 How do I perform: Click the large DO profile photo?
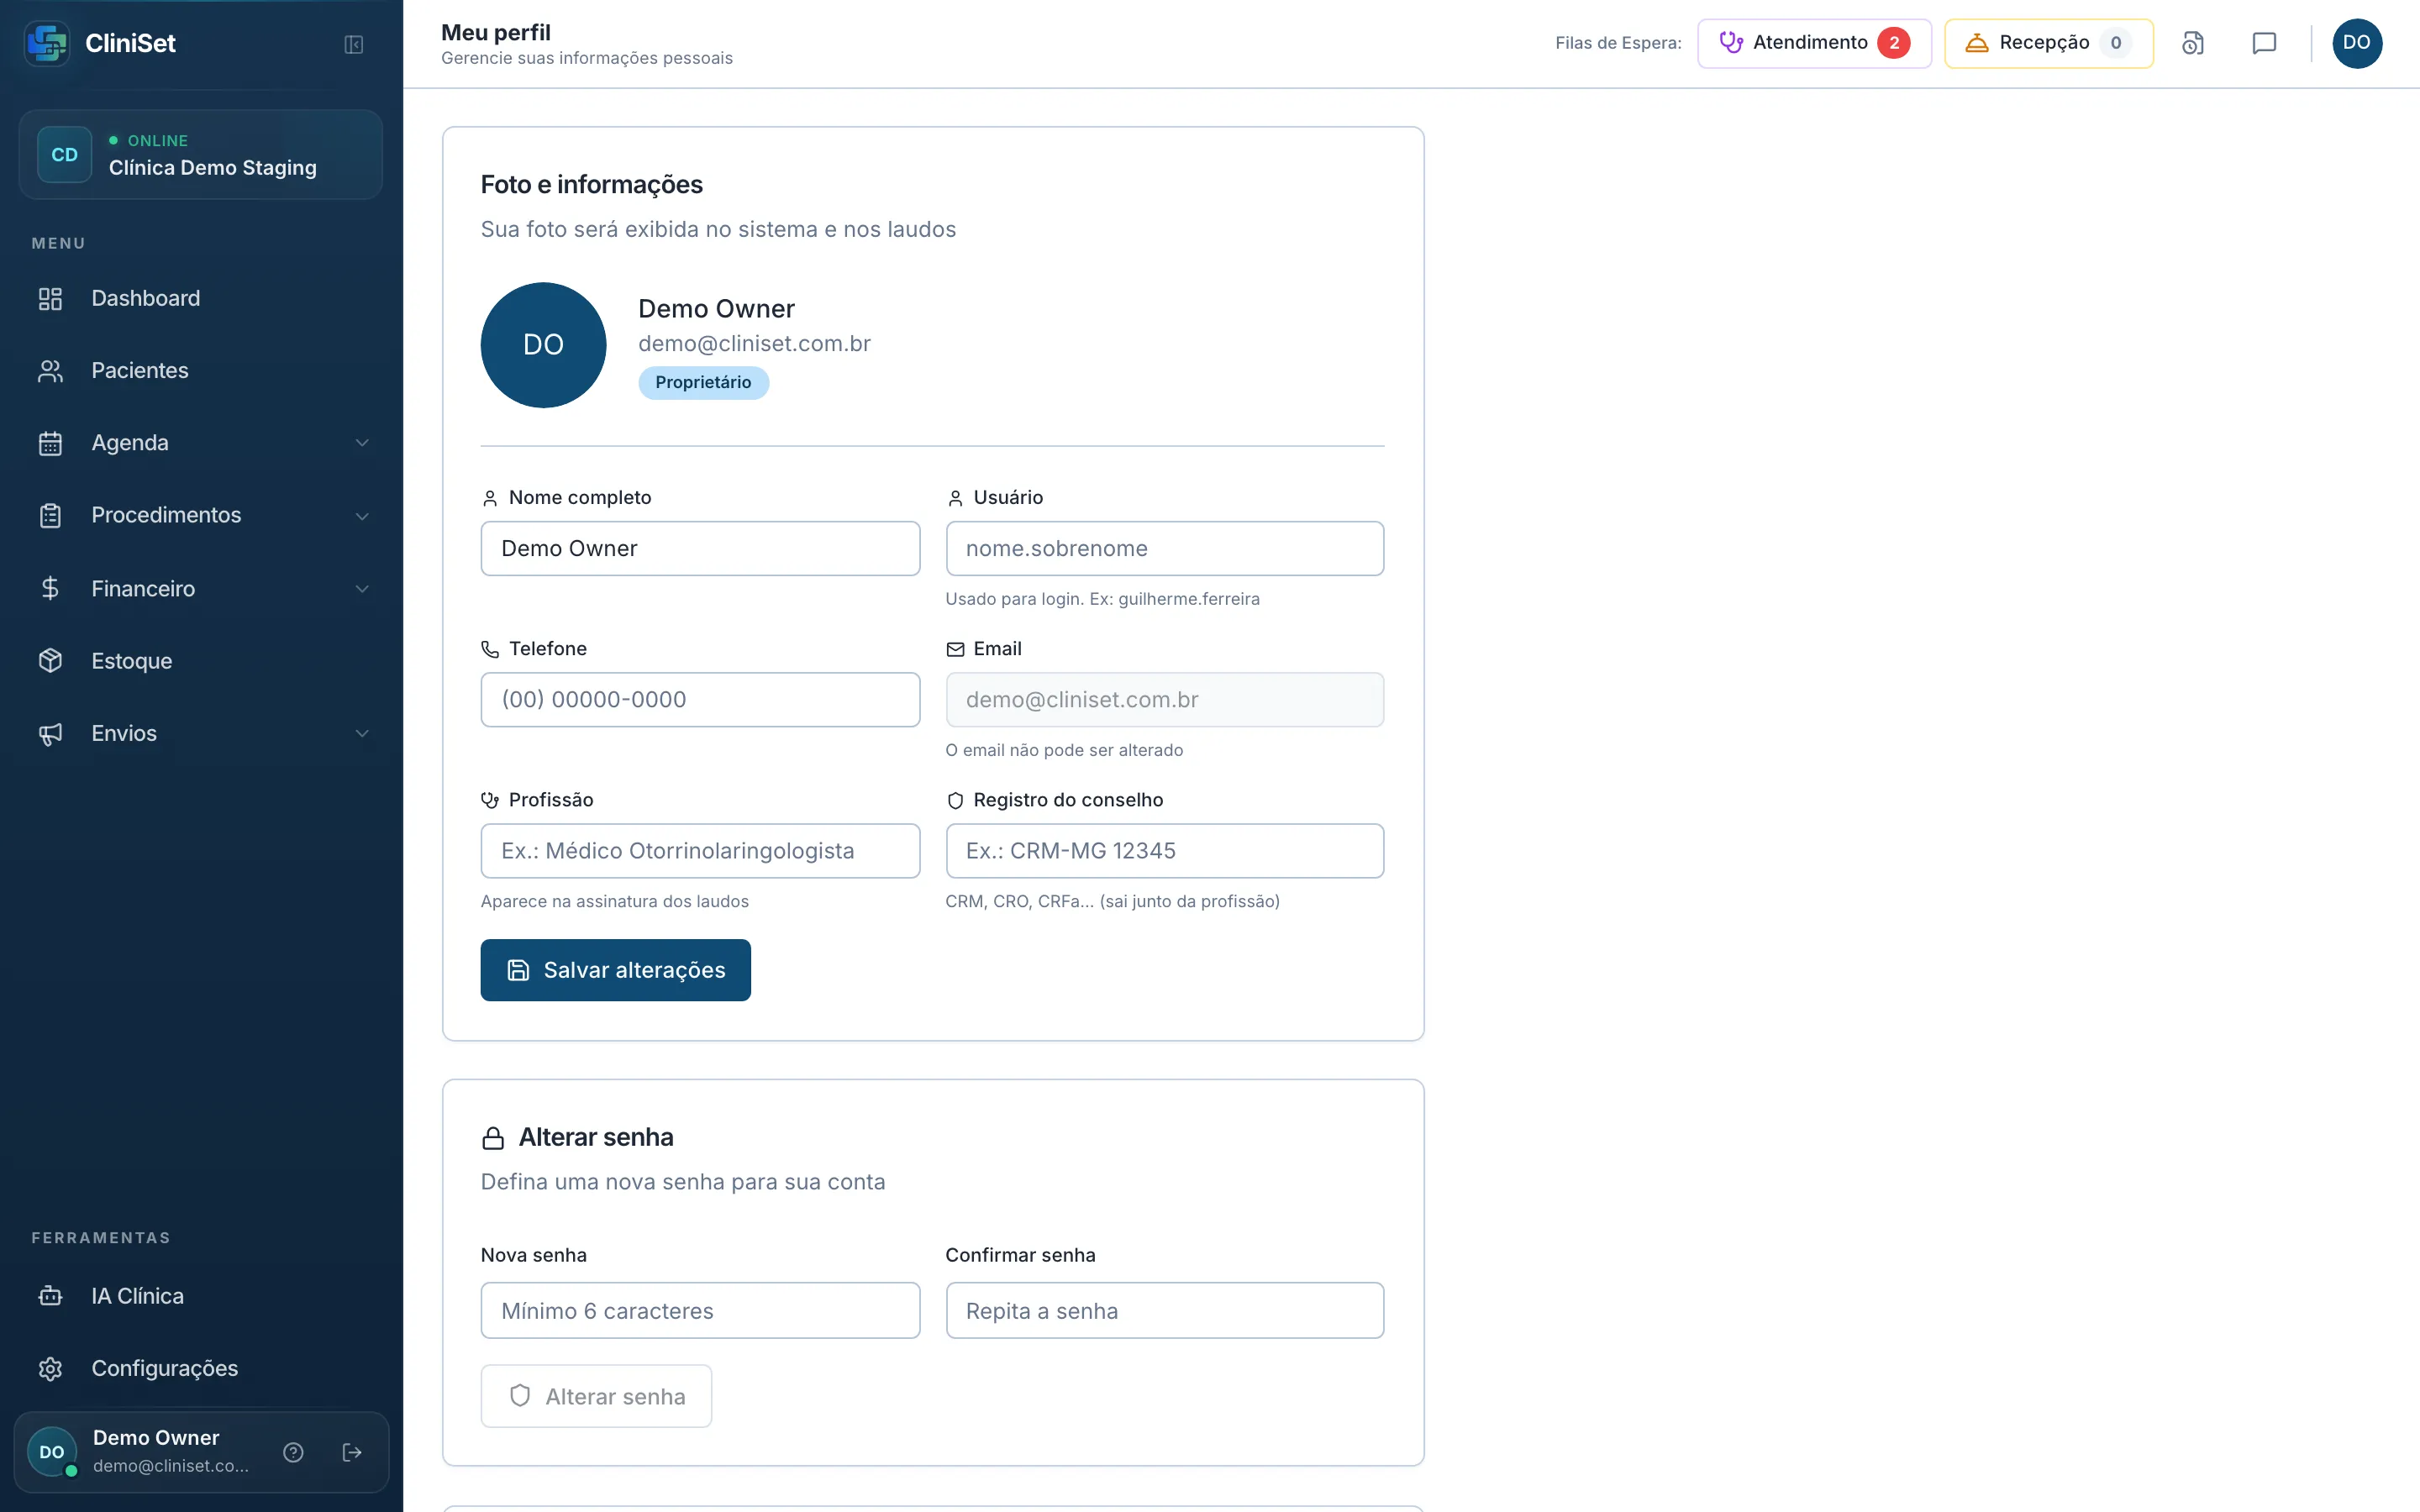[x=543, y=345]
